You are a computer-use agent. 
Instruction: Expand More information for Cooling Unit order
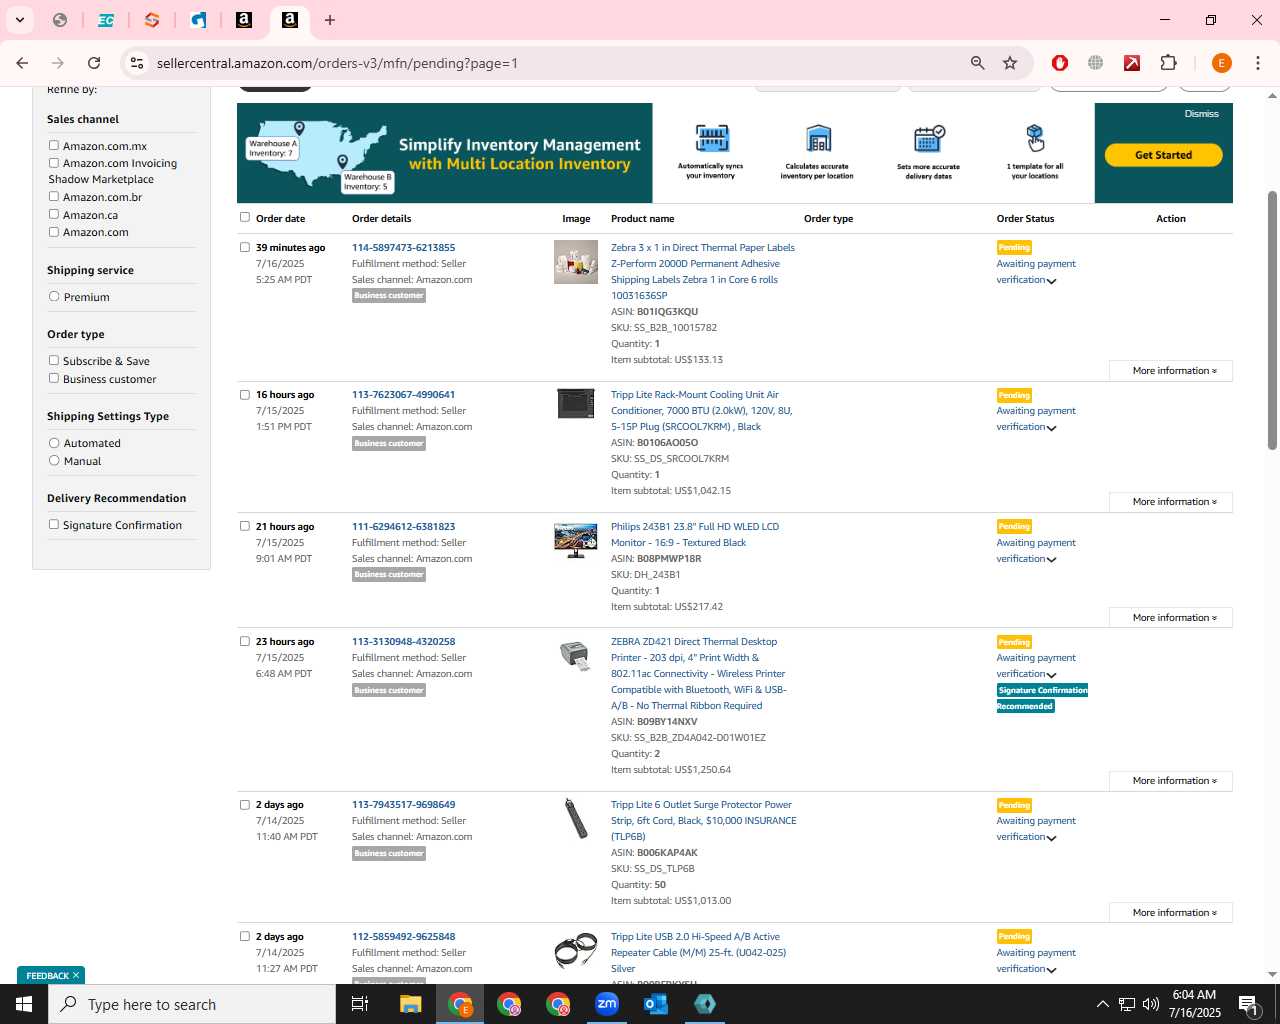click(1171, 502)
